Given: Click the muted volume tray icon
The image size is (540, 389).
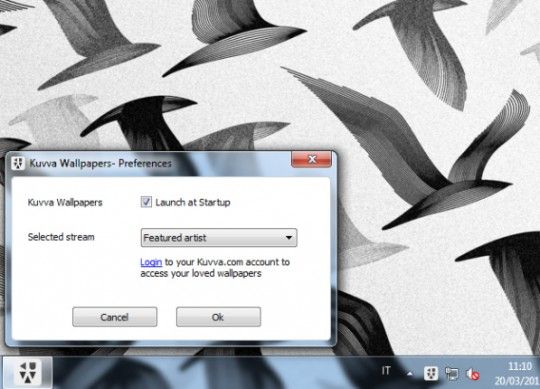Looking at the screenshot, I should click(472, 374).
